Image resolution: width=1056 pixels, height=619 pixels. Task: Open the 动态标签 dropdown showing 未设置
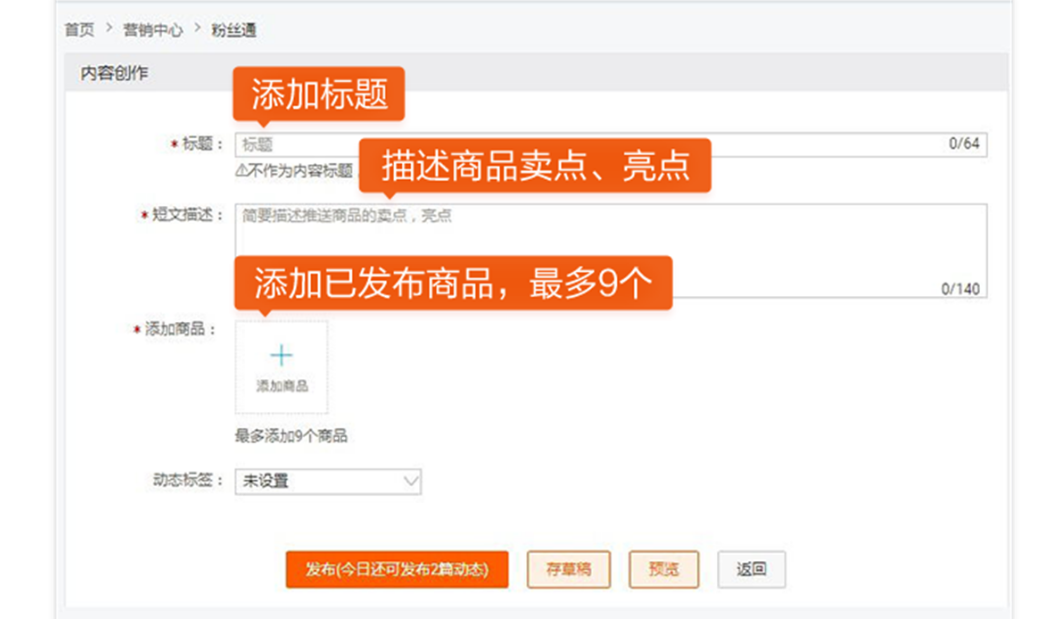click(x=327, y=482)
